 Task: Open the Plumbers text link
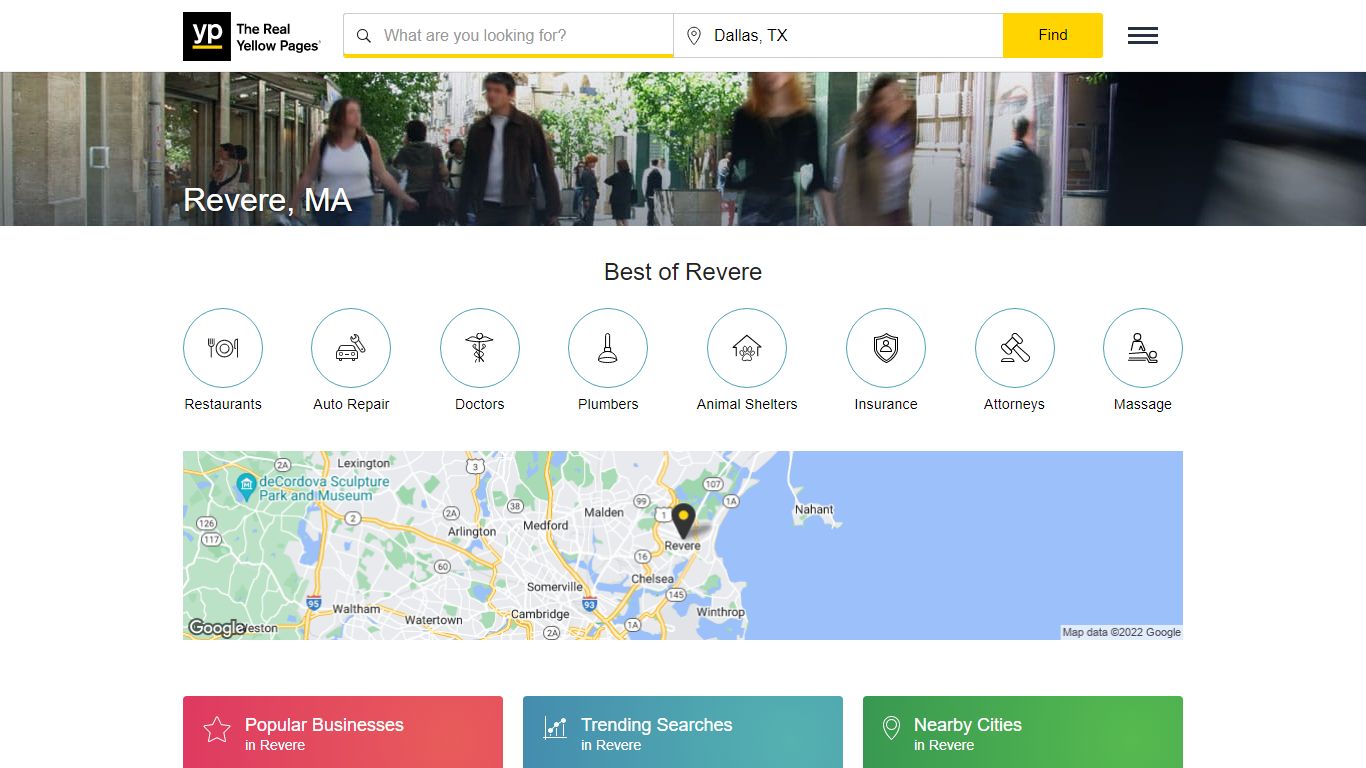point(608,404)
